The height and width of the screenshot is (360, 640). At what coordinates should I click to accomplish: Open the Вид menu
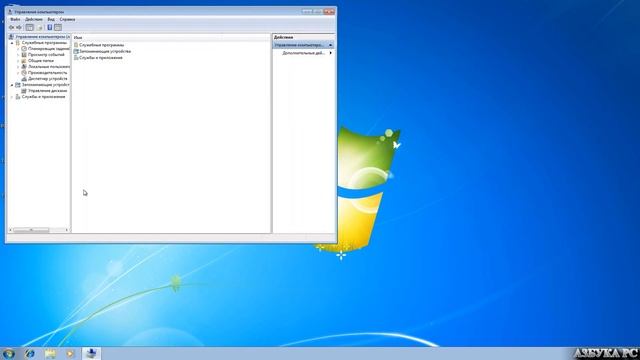[51, 19]
